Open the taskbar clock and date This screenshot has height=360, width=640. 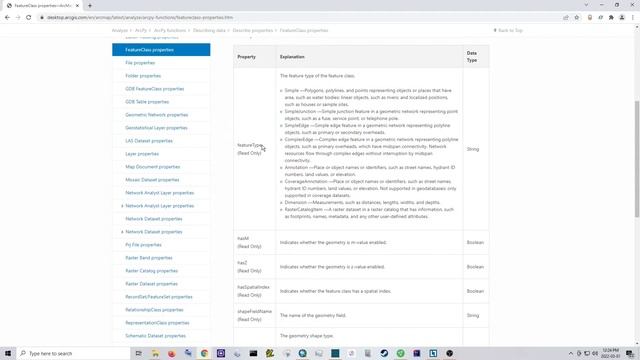pos(610,353)
